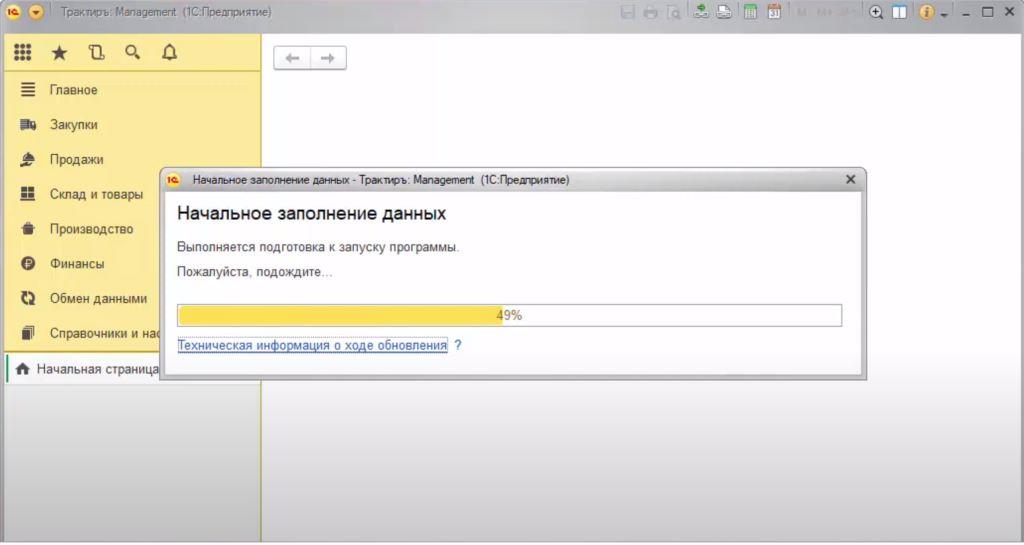Expand the dropdown arrow beside info icon
1024x545 pixels.
tap(944, 14)
